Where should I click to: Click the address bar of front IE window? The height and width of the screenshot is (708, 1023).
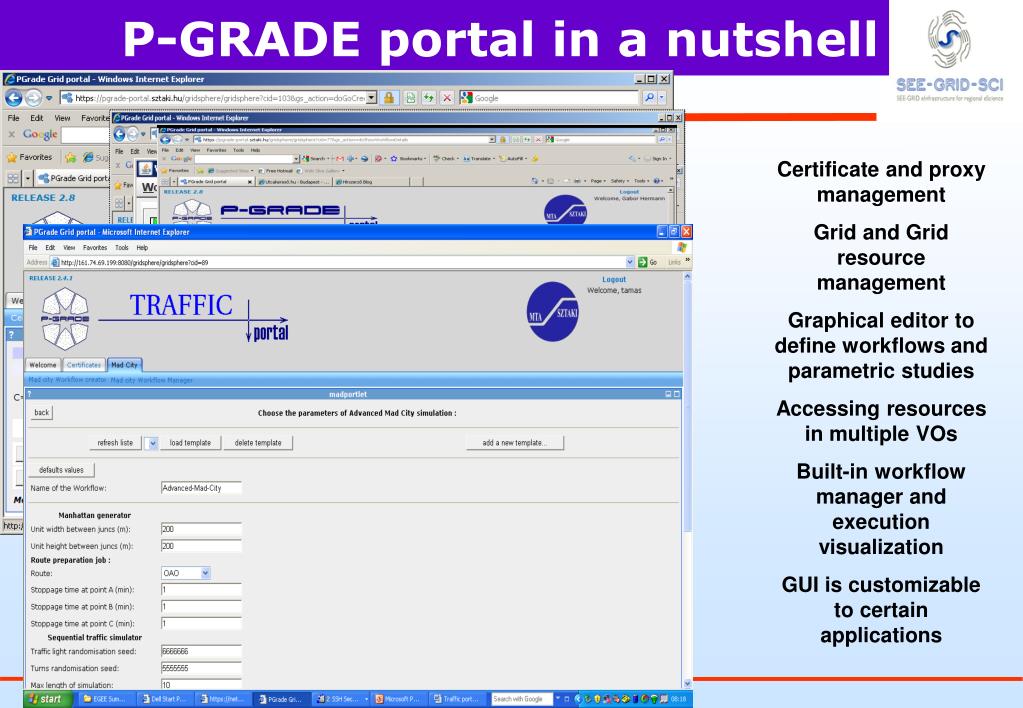[x=343, y=262]
